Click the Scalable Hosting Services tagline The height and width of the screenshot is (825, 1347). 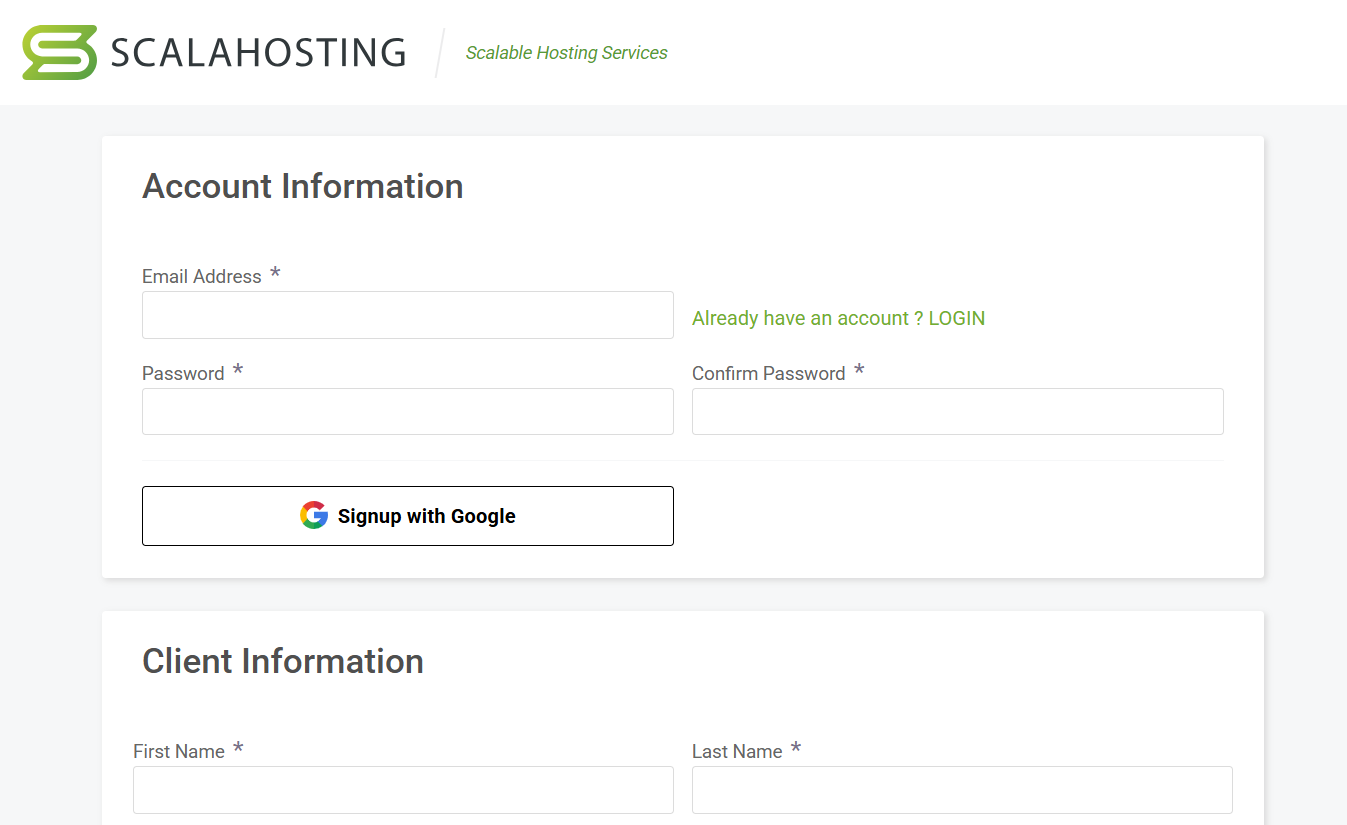(x=566, y=52)
